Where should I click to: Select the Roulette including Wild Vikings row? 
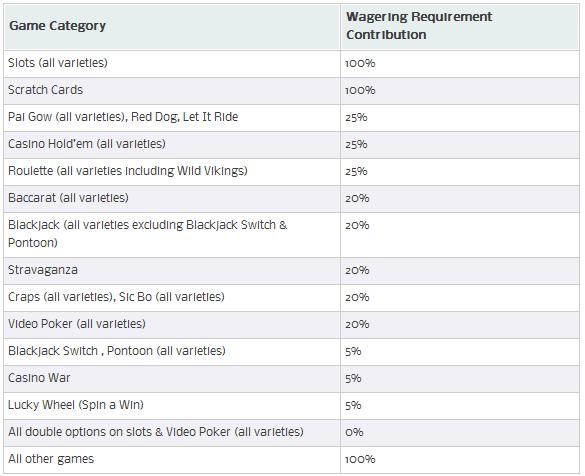pyautogui.click(x=291, y=172)
